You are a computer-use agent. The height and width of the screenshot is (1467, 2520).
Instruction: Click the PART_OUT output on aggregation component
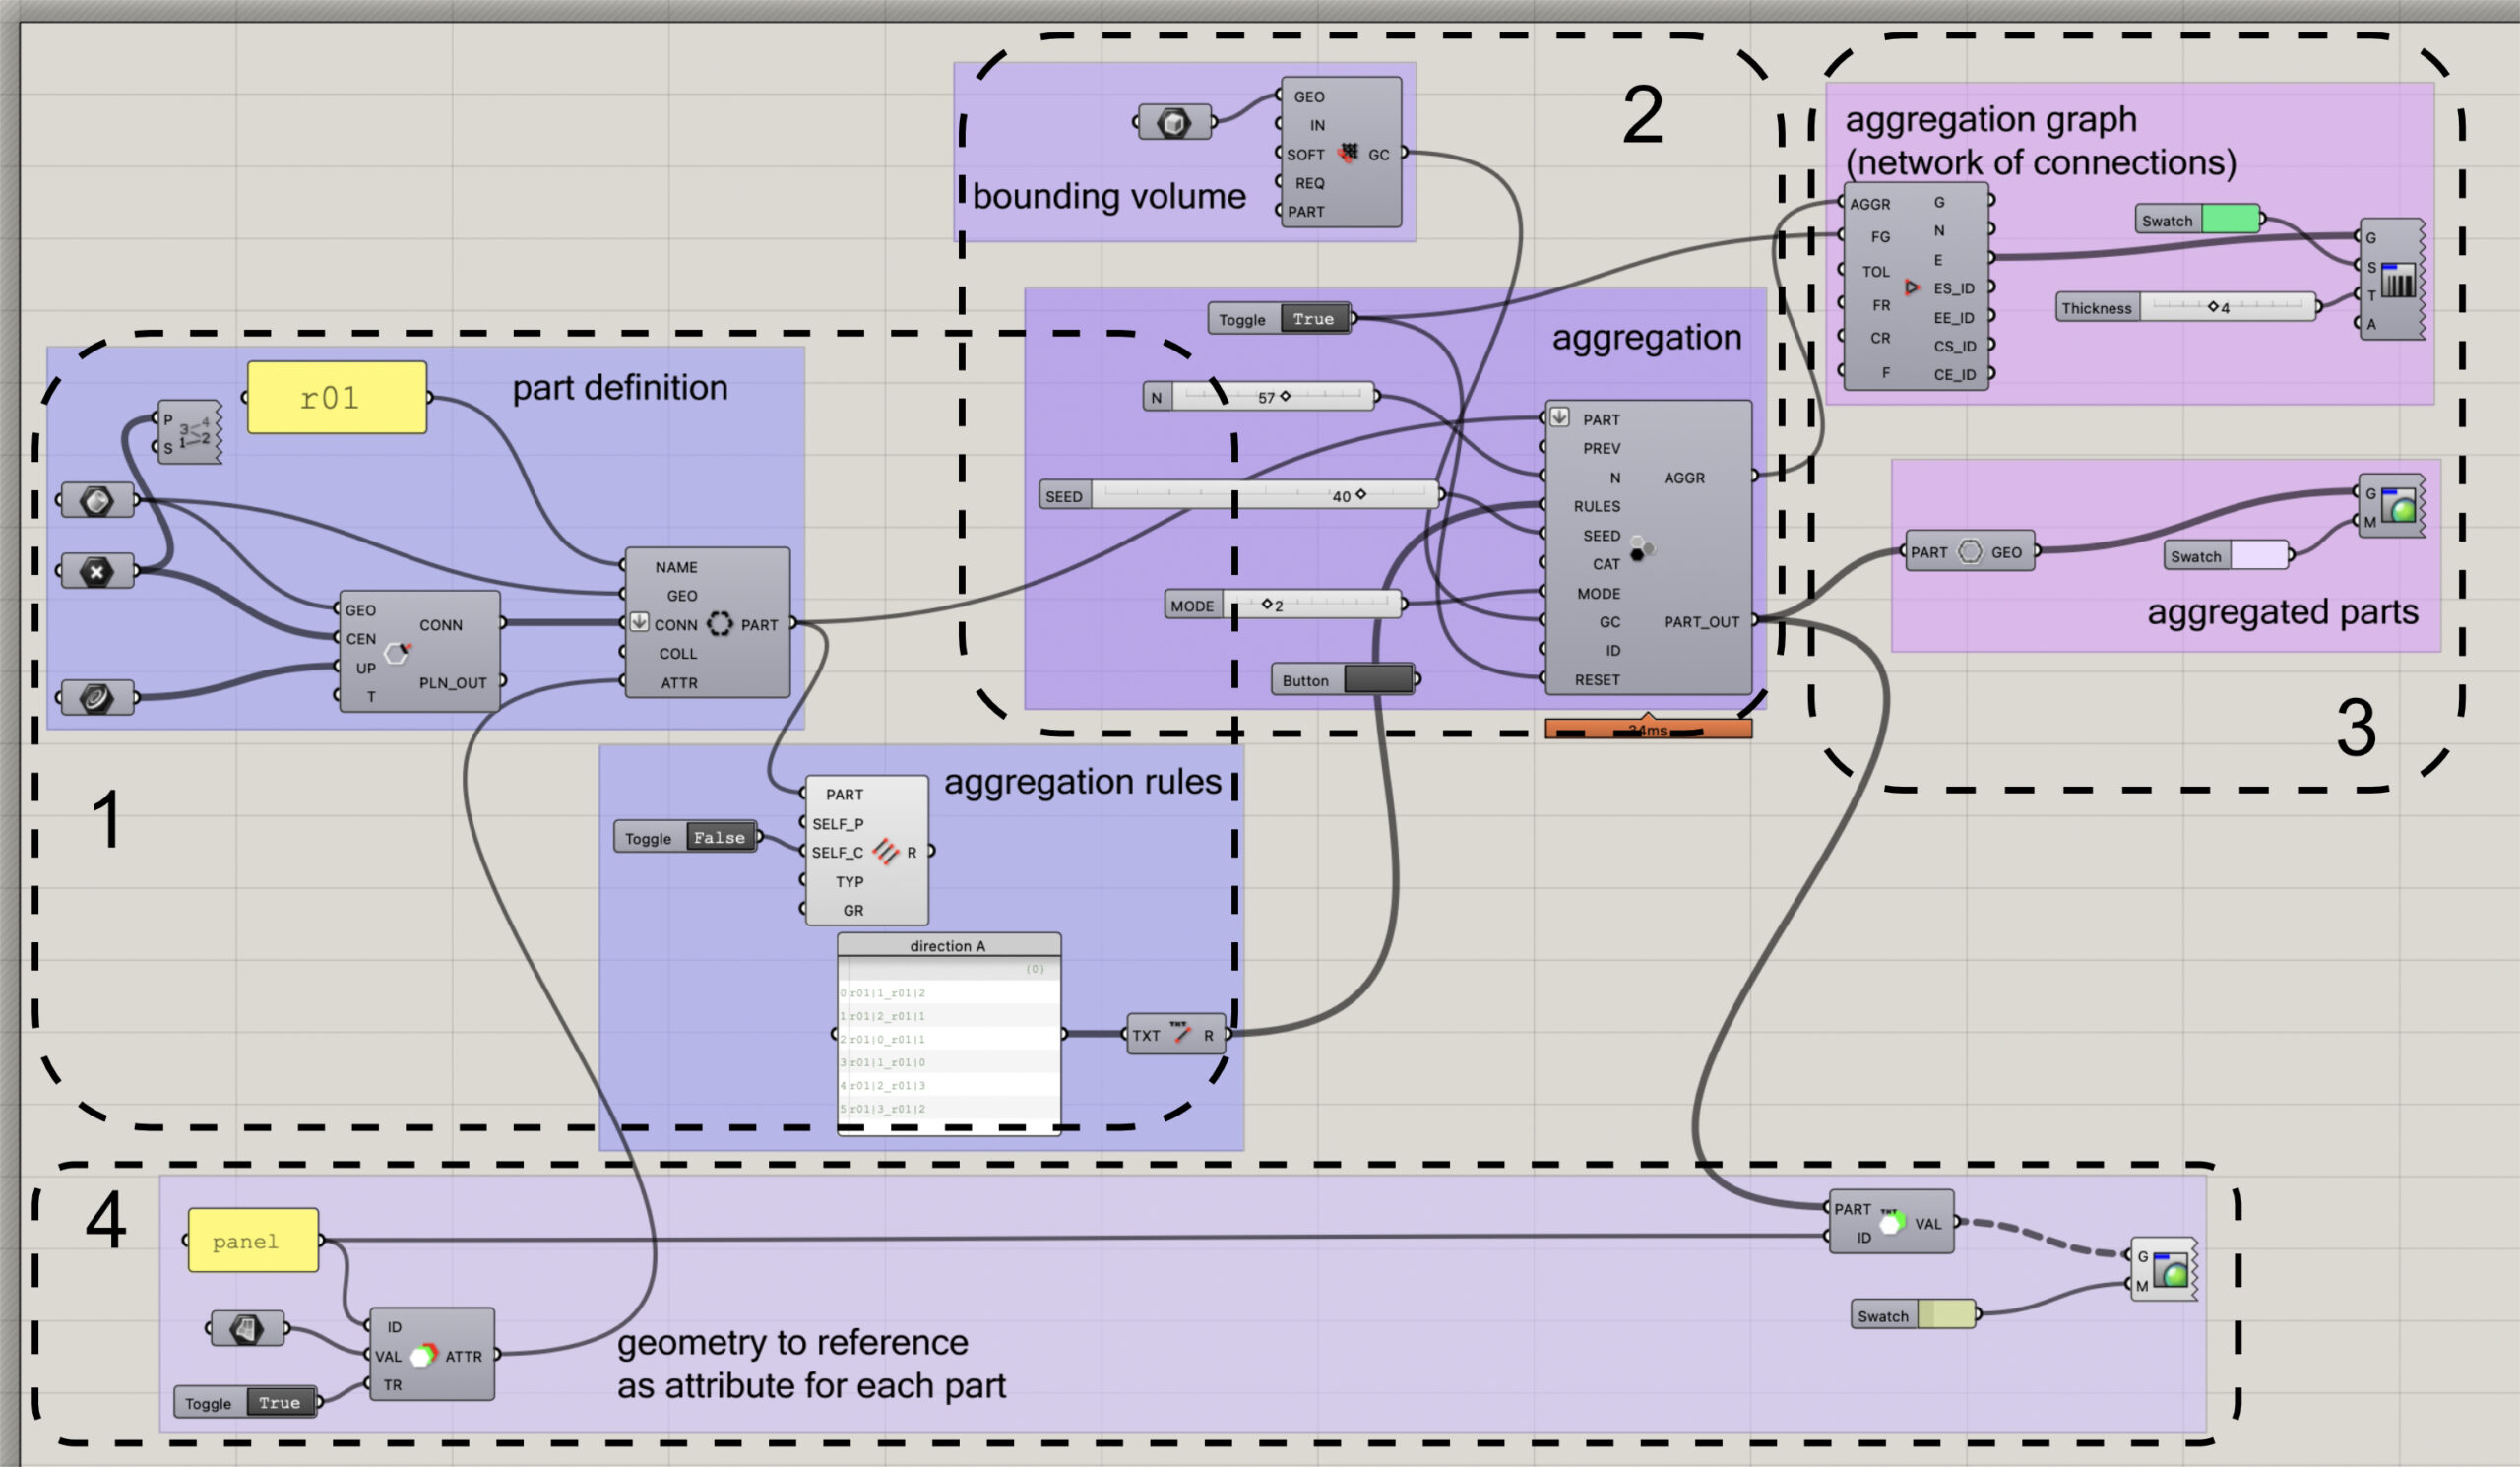point(1702,622)
